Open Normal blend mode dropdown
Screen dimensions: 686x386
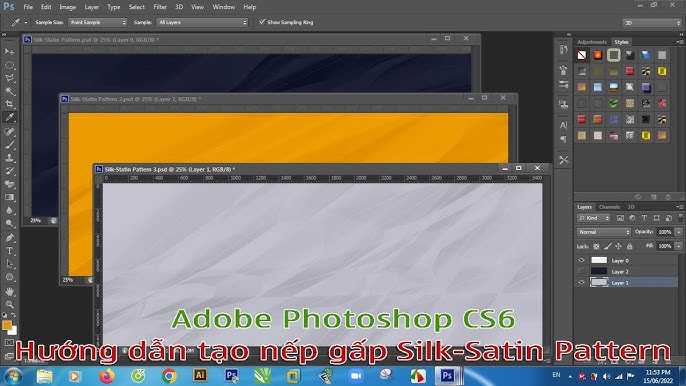click(x=604, y=232)
